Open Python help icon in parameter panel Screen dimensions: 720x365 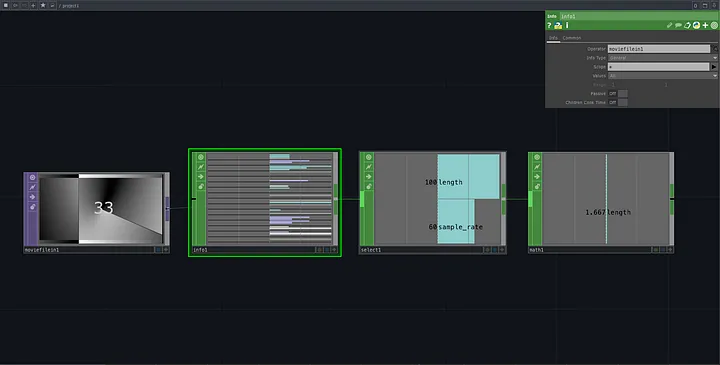point(558,25)
